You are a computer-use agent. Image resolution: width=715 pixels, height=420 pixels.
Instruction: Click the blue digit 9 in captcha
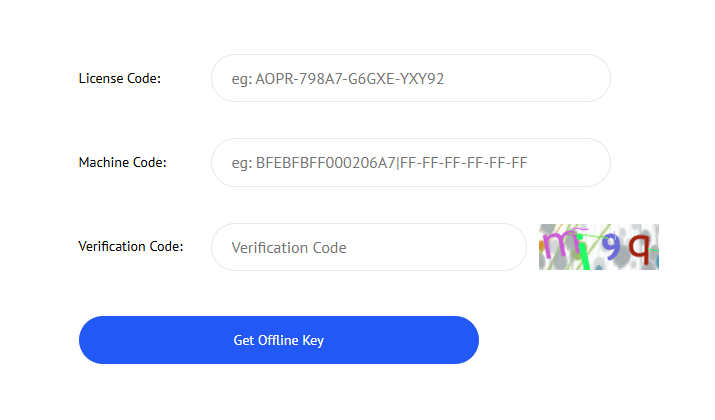pos(611,247)
